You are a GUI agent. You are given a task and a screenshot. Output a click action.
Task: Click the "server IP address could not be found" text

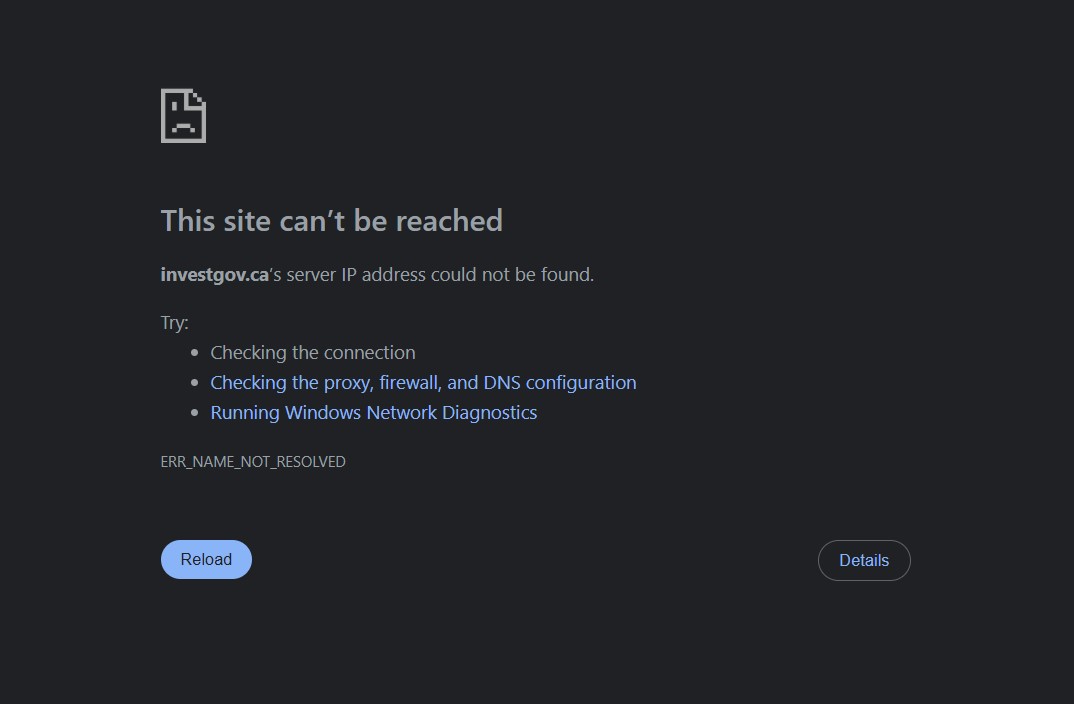[x=440, y=275]
